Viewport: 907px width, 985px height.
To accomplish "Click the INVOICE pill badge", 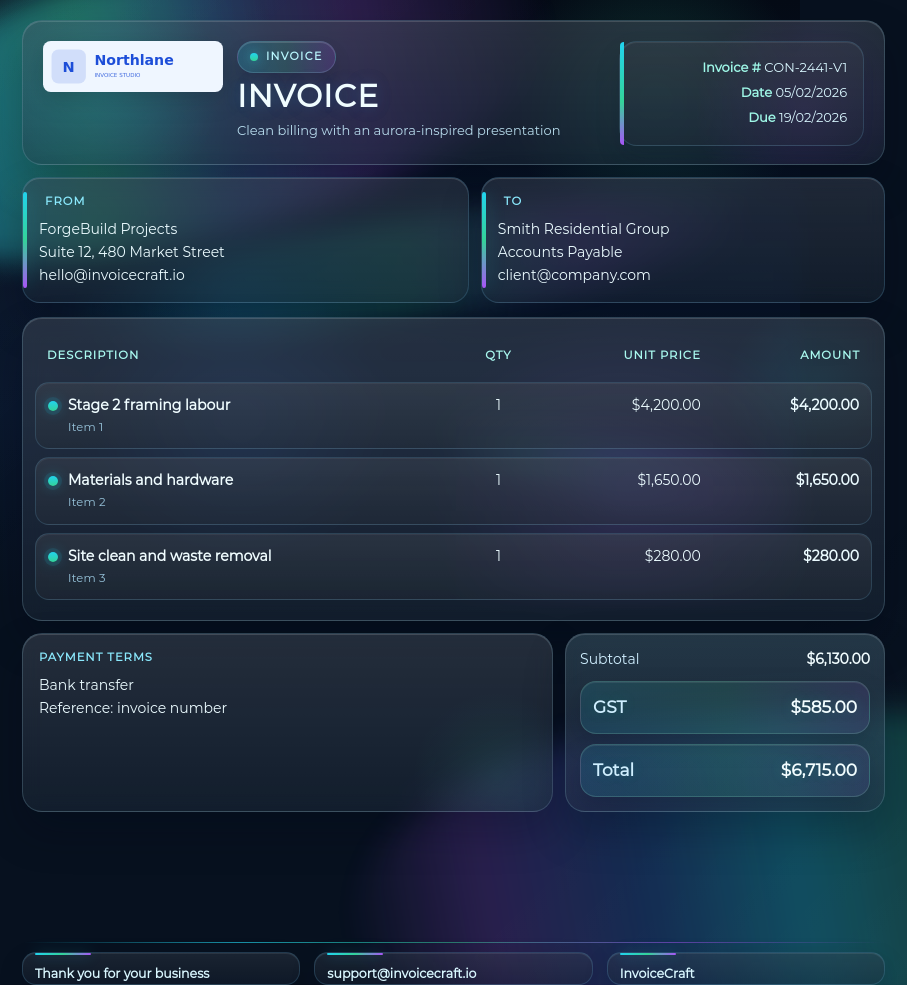I will tap(286, 57).
